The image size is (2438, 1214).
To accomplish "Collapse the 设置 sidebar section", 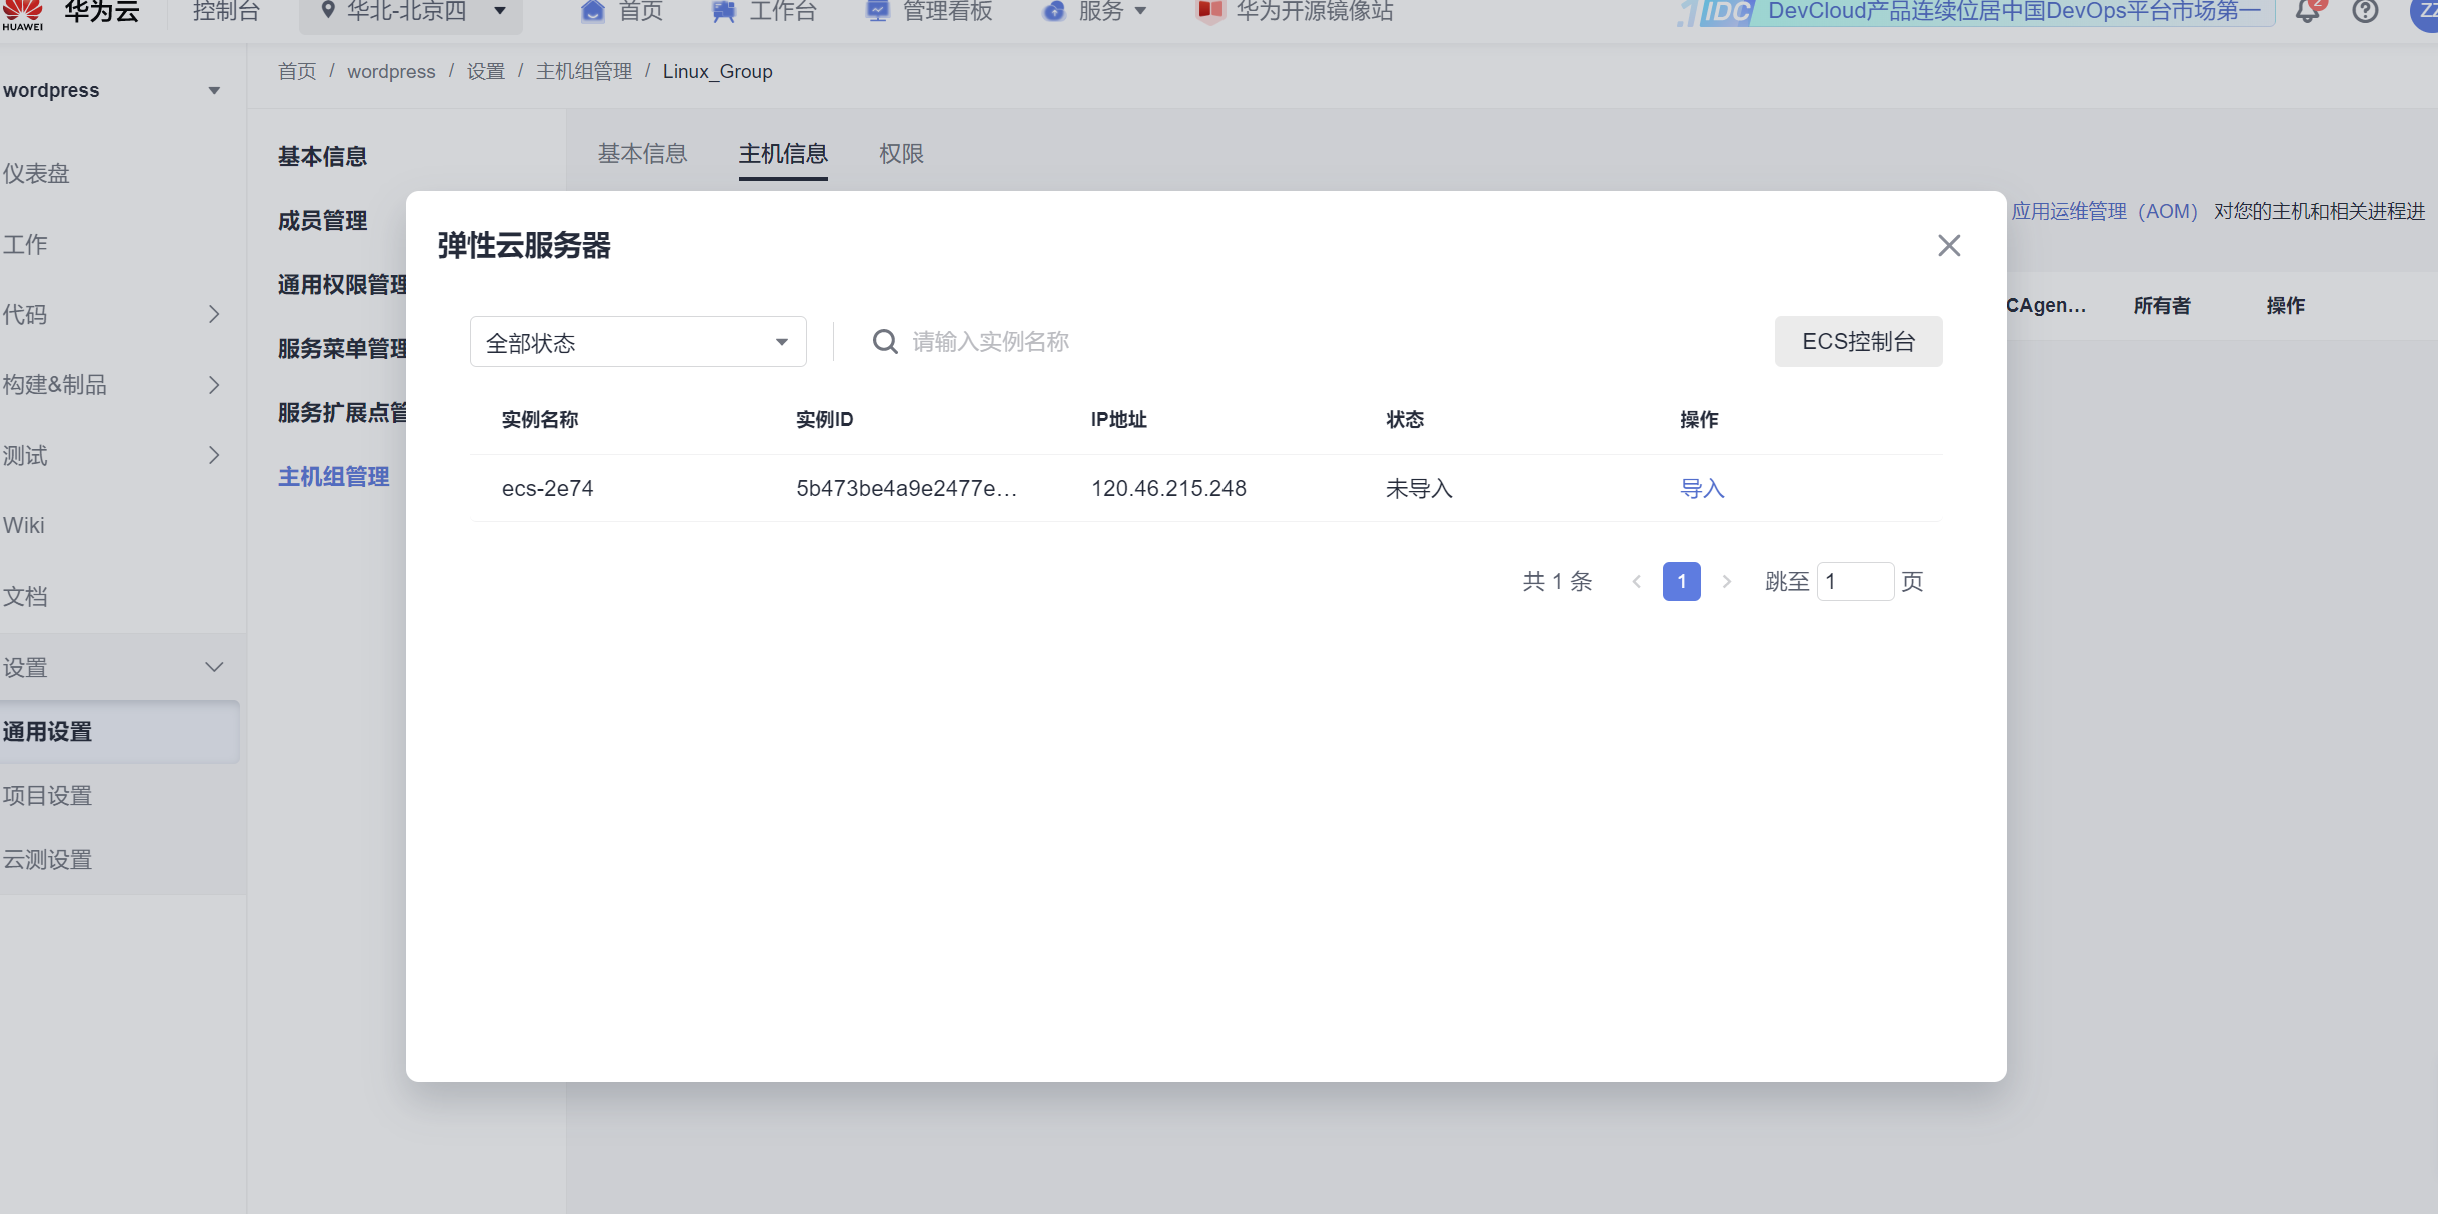I will point(213,667).
